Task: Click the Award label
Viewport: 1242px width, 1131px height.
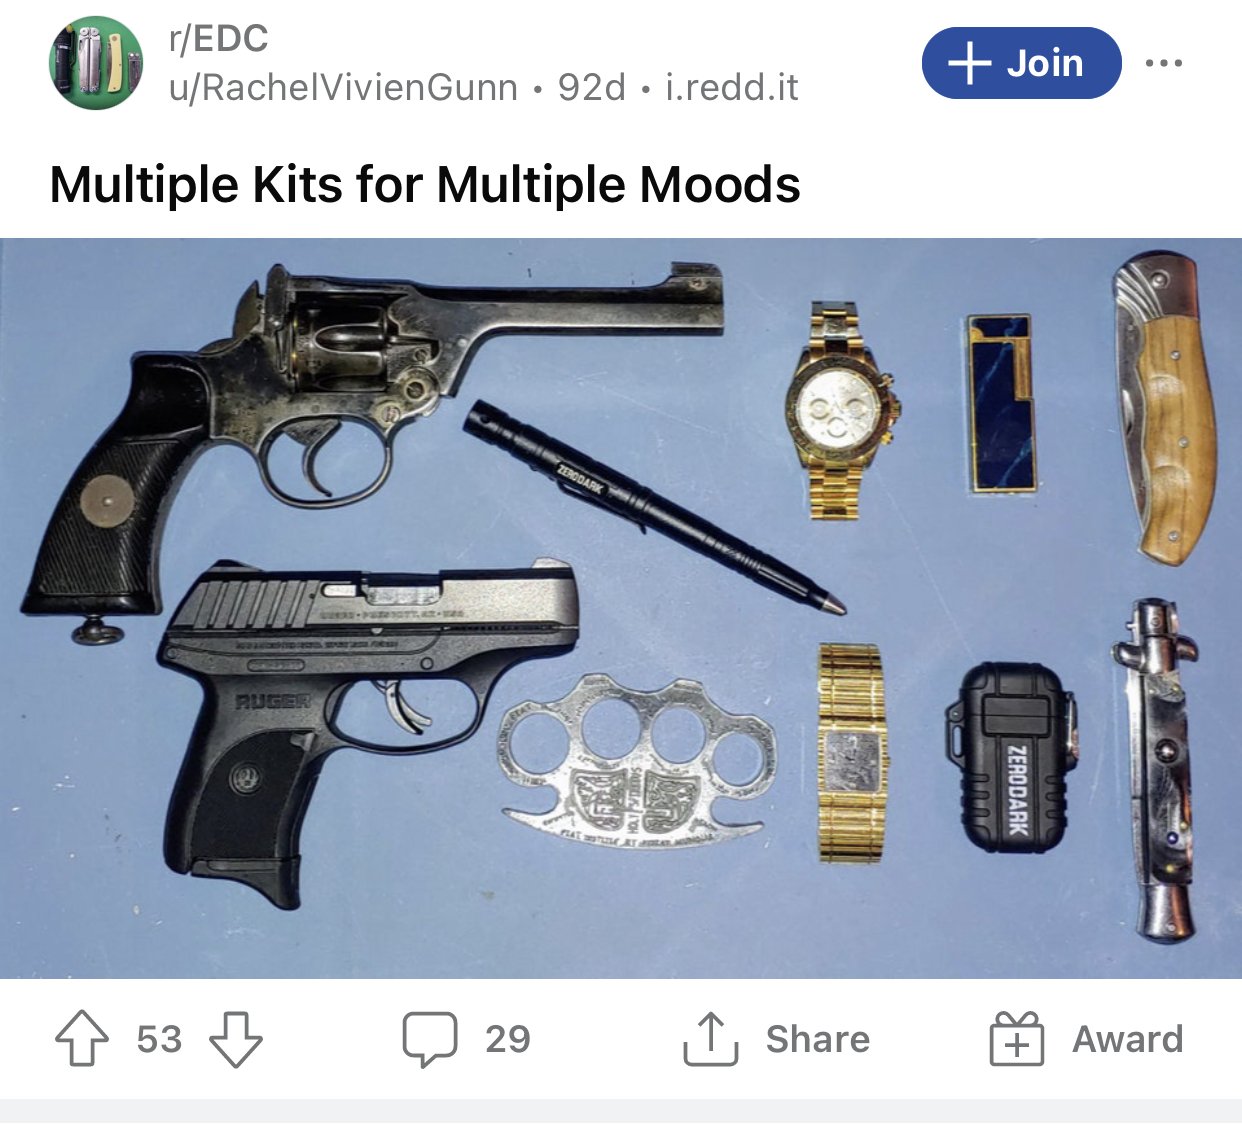Action: (1128, 1039)
